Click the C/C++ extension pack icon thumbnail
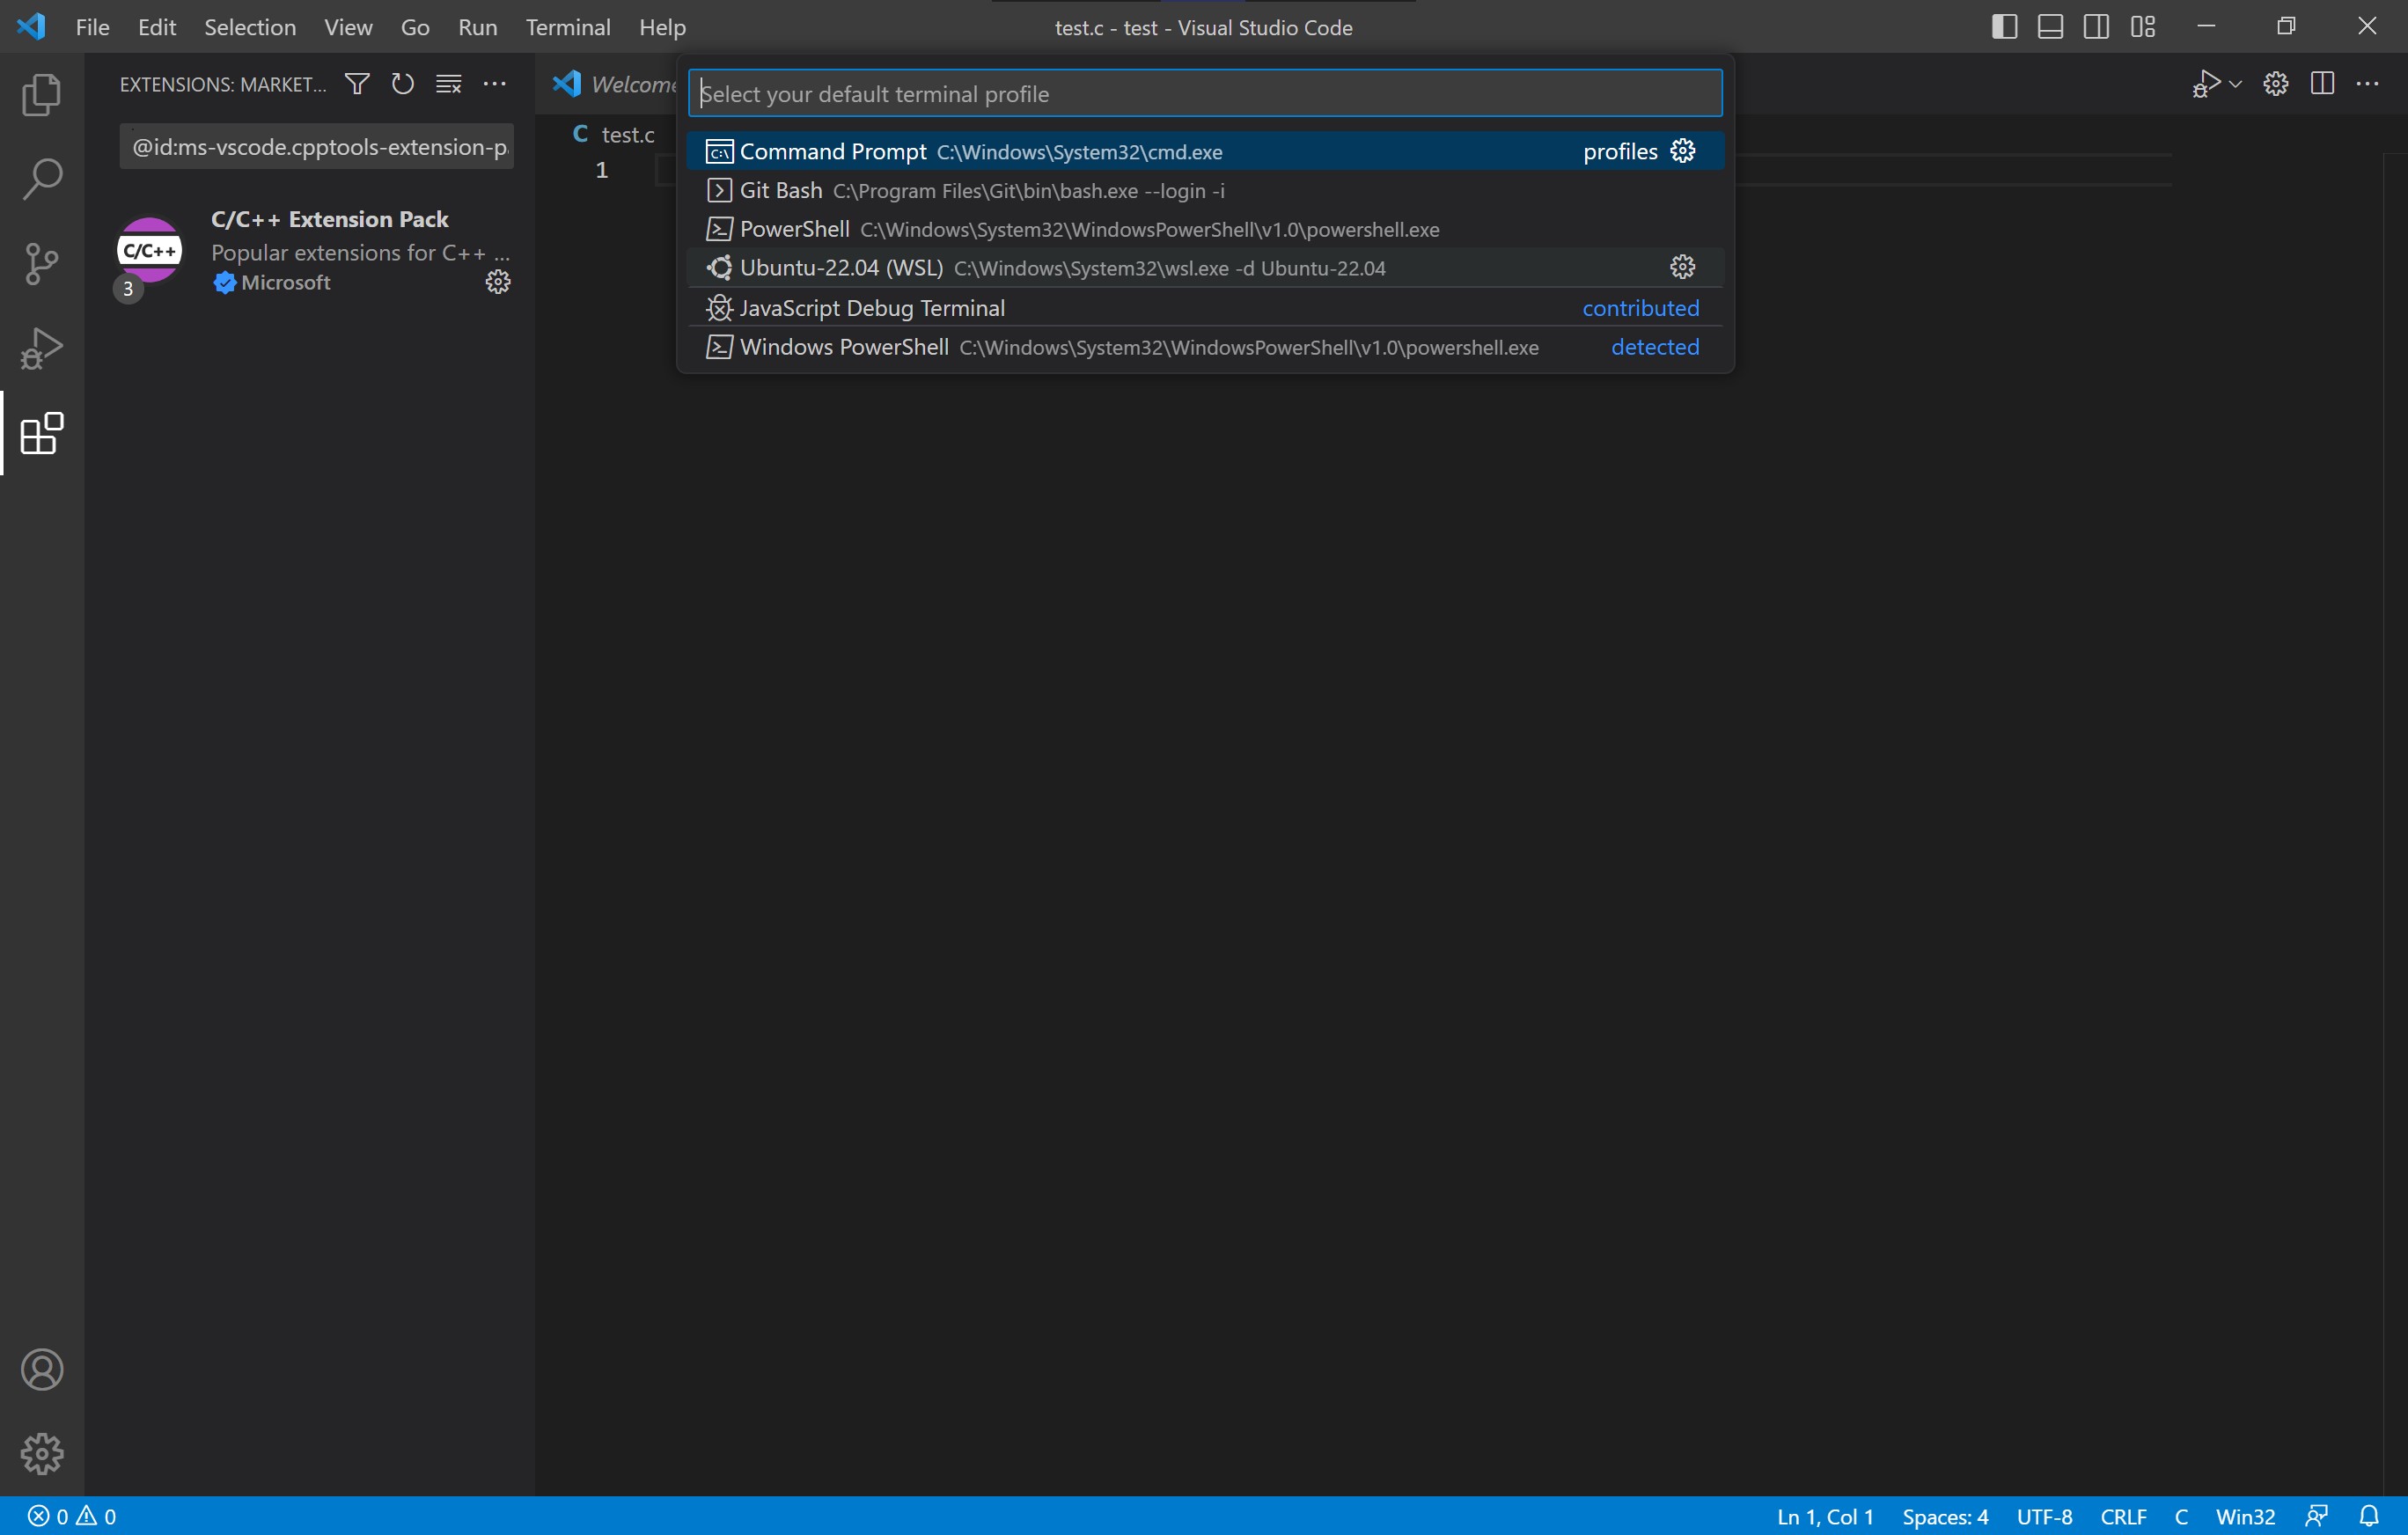The image size is (2408, 1535). 149,250
